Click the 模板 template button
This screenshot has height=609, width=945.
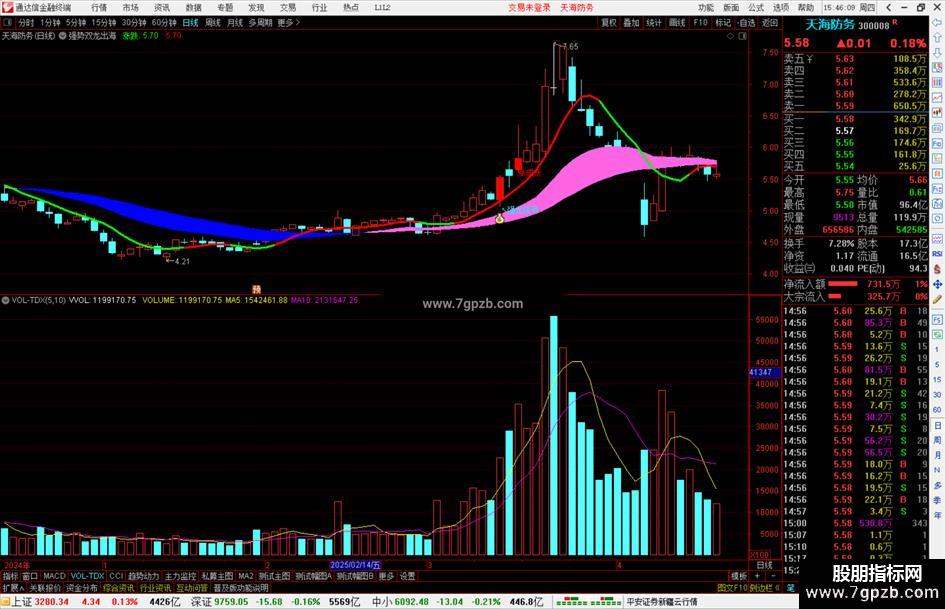pyautogui.click(x=739, y=576)
